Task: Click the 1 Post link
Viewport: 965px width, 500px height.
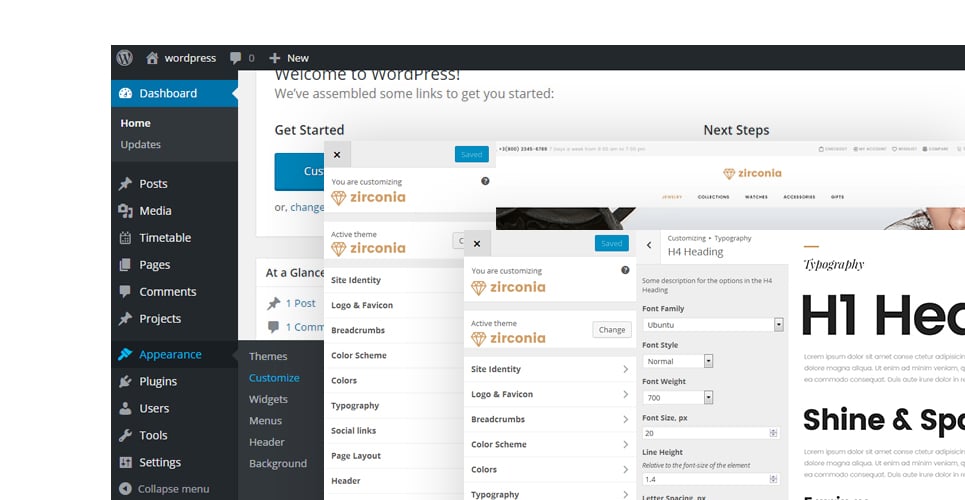Action: [300, 304]
